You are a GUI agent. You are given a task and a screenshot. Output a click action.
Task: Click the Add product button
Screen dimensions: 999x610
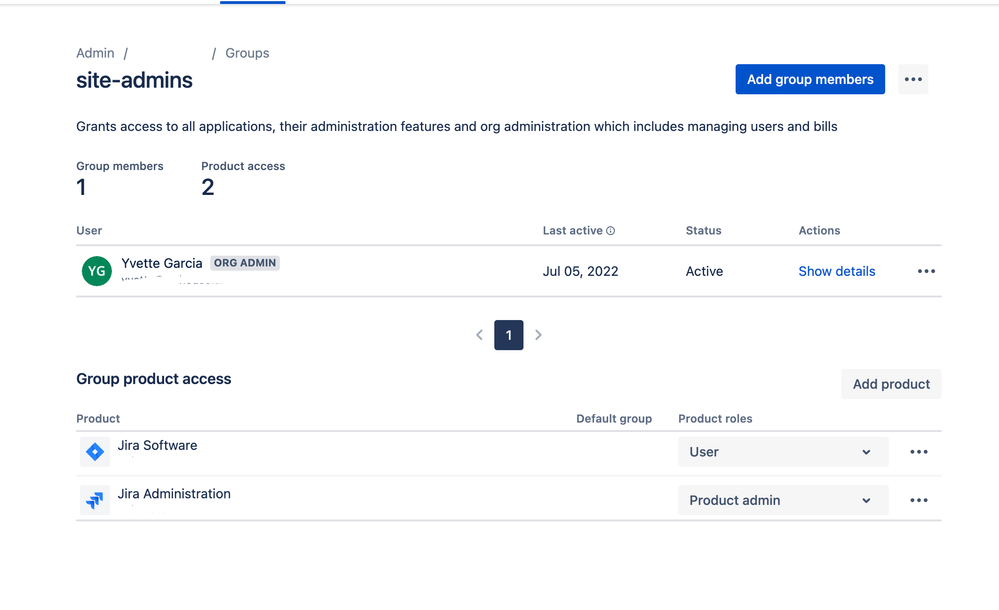891,384
